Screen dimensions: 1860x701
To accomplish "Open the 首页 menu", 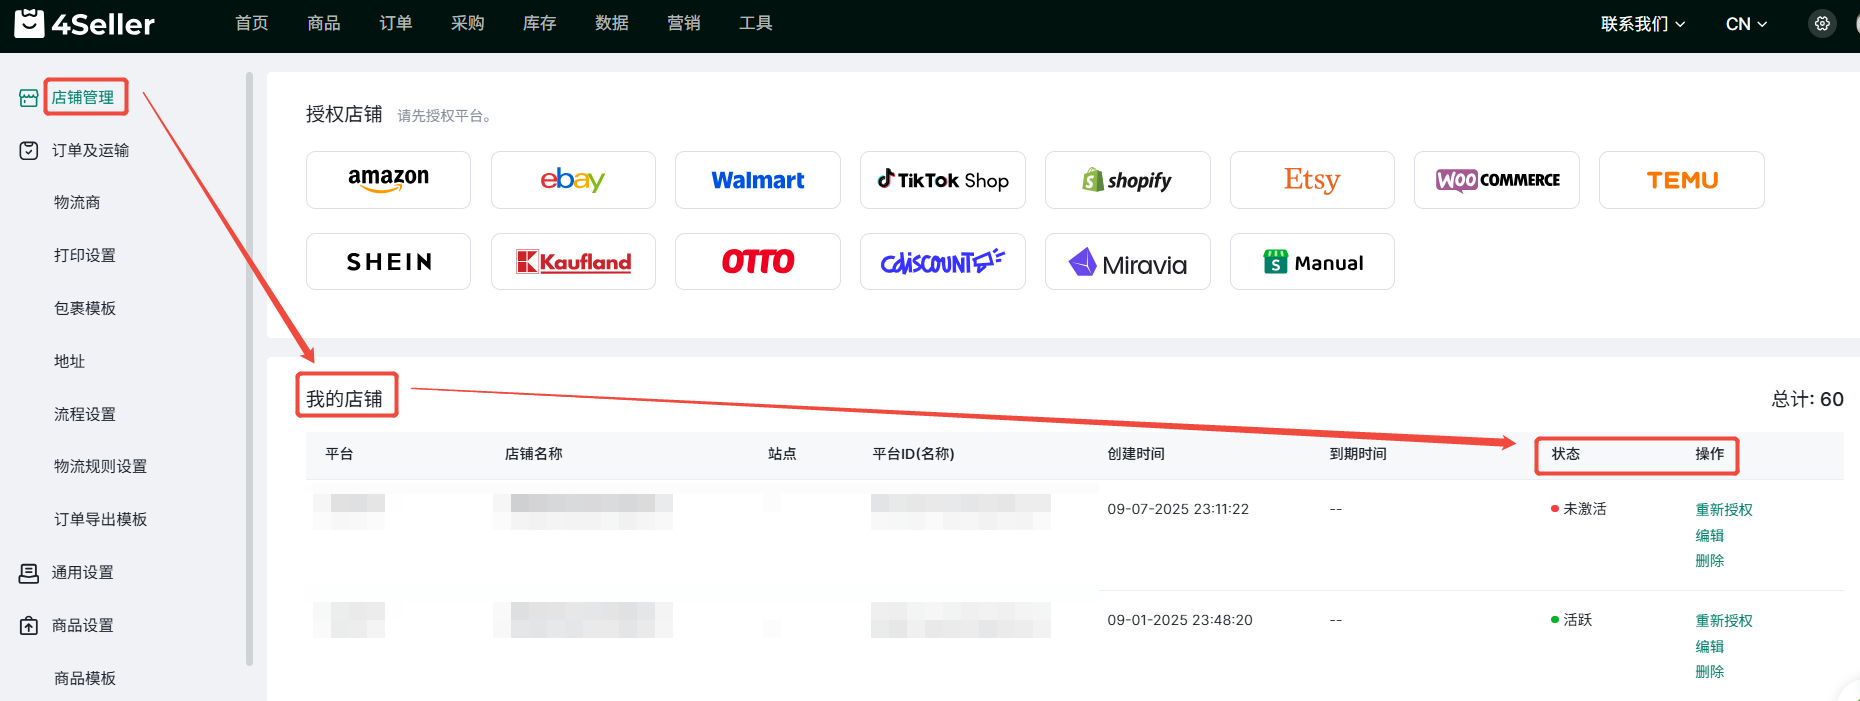I will [x=252, y=23].
